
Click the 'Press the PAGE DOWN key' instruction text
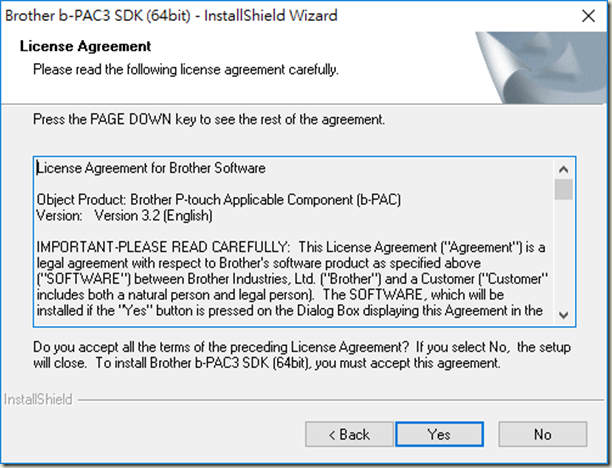(209, 119)
